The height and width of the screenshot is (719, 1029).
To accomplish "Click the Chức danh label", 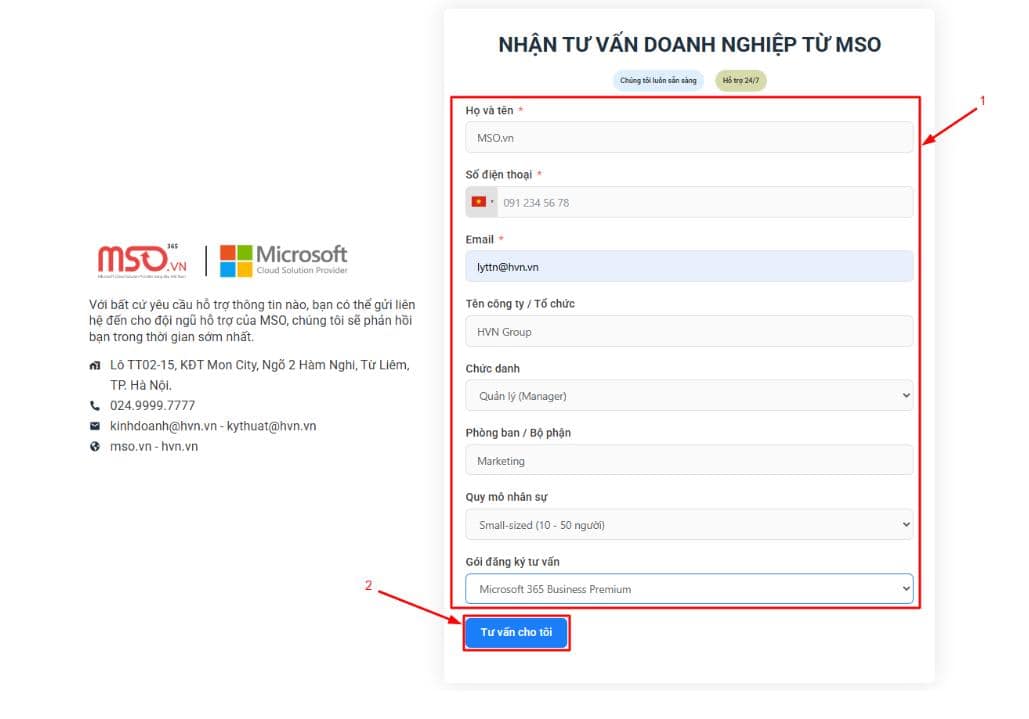I will pos(493,369).
